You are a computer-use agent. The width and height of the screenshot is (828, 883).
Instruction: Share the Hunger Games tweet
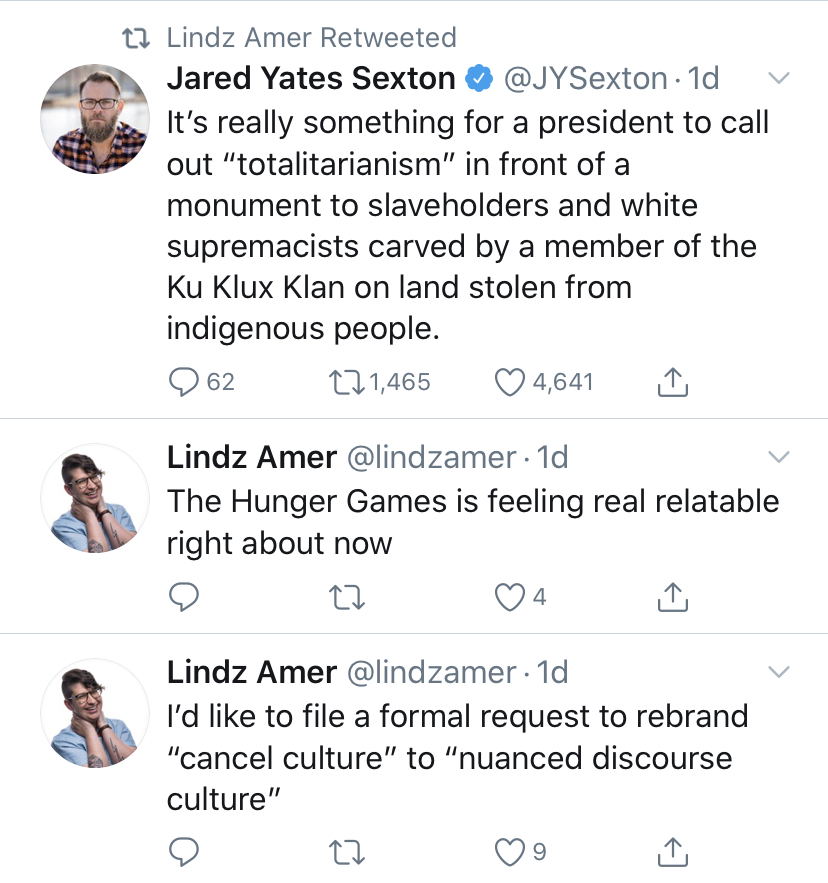coord(673,597)
